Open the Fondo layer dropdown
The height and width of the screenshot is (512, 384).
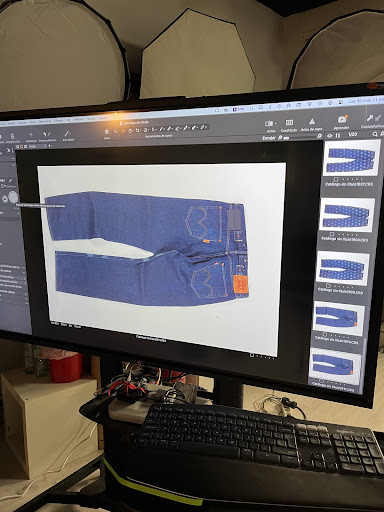tap(37, 146)
